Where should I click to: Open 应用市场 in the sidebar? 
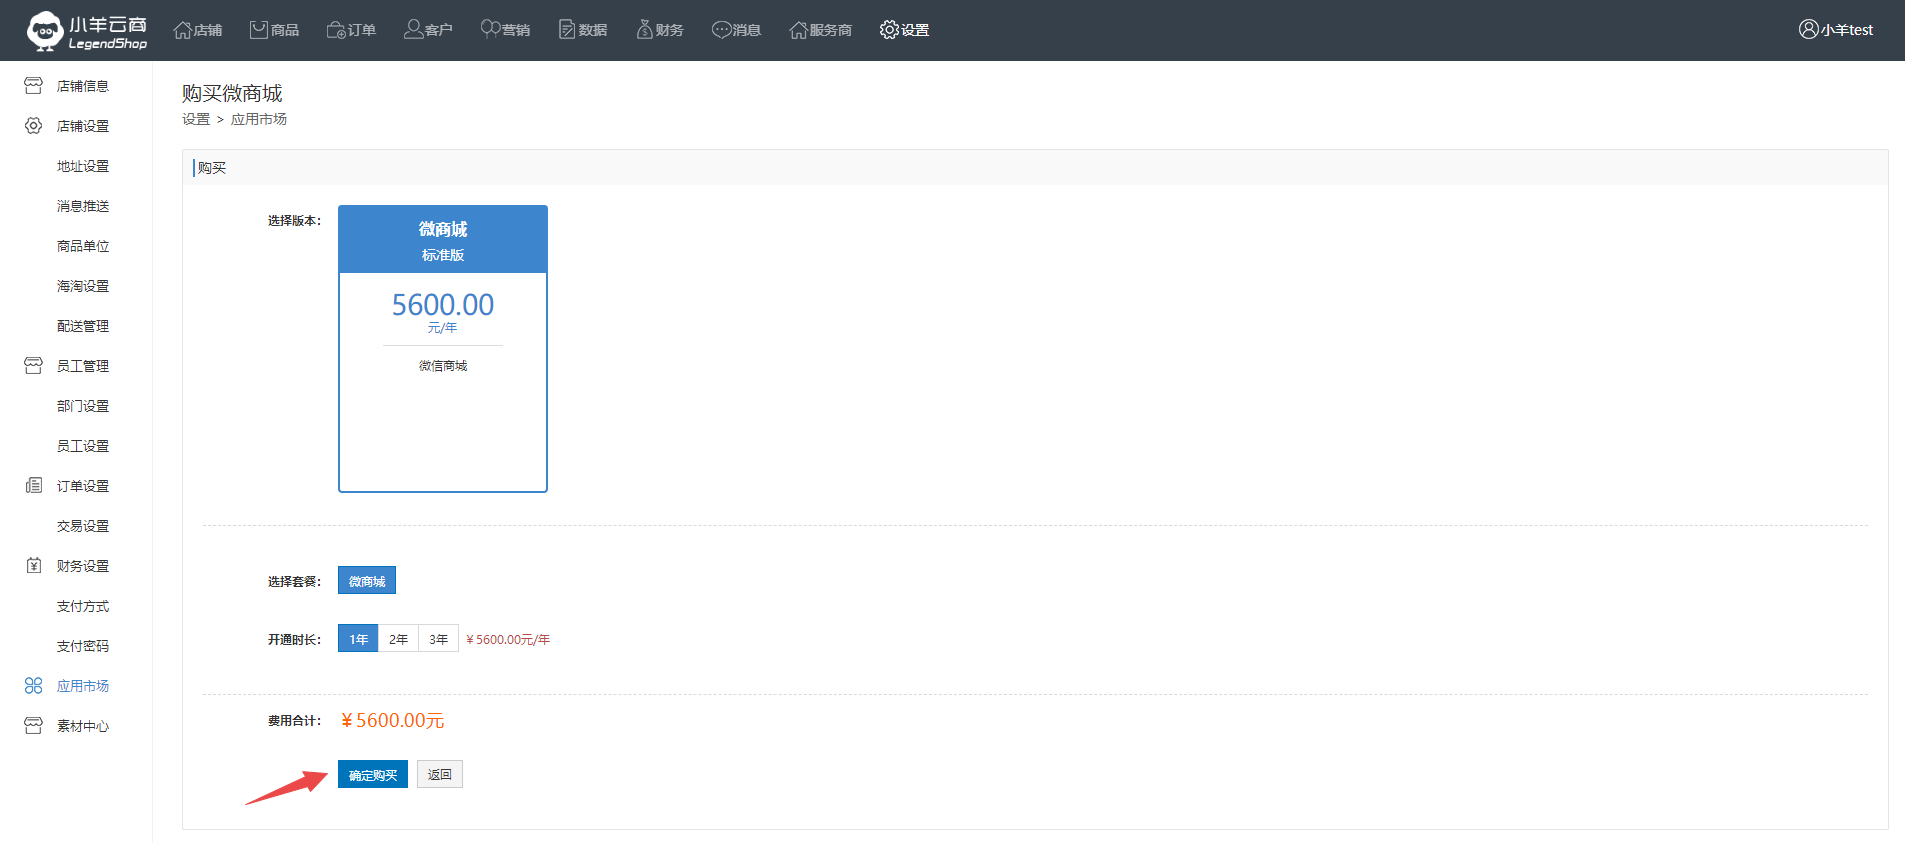(x=82, y=686)
